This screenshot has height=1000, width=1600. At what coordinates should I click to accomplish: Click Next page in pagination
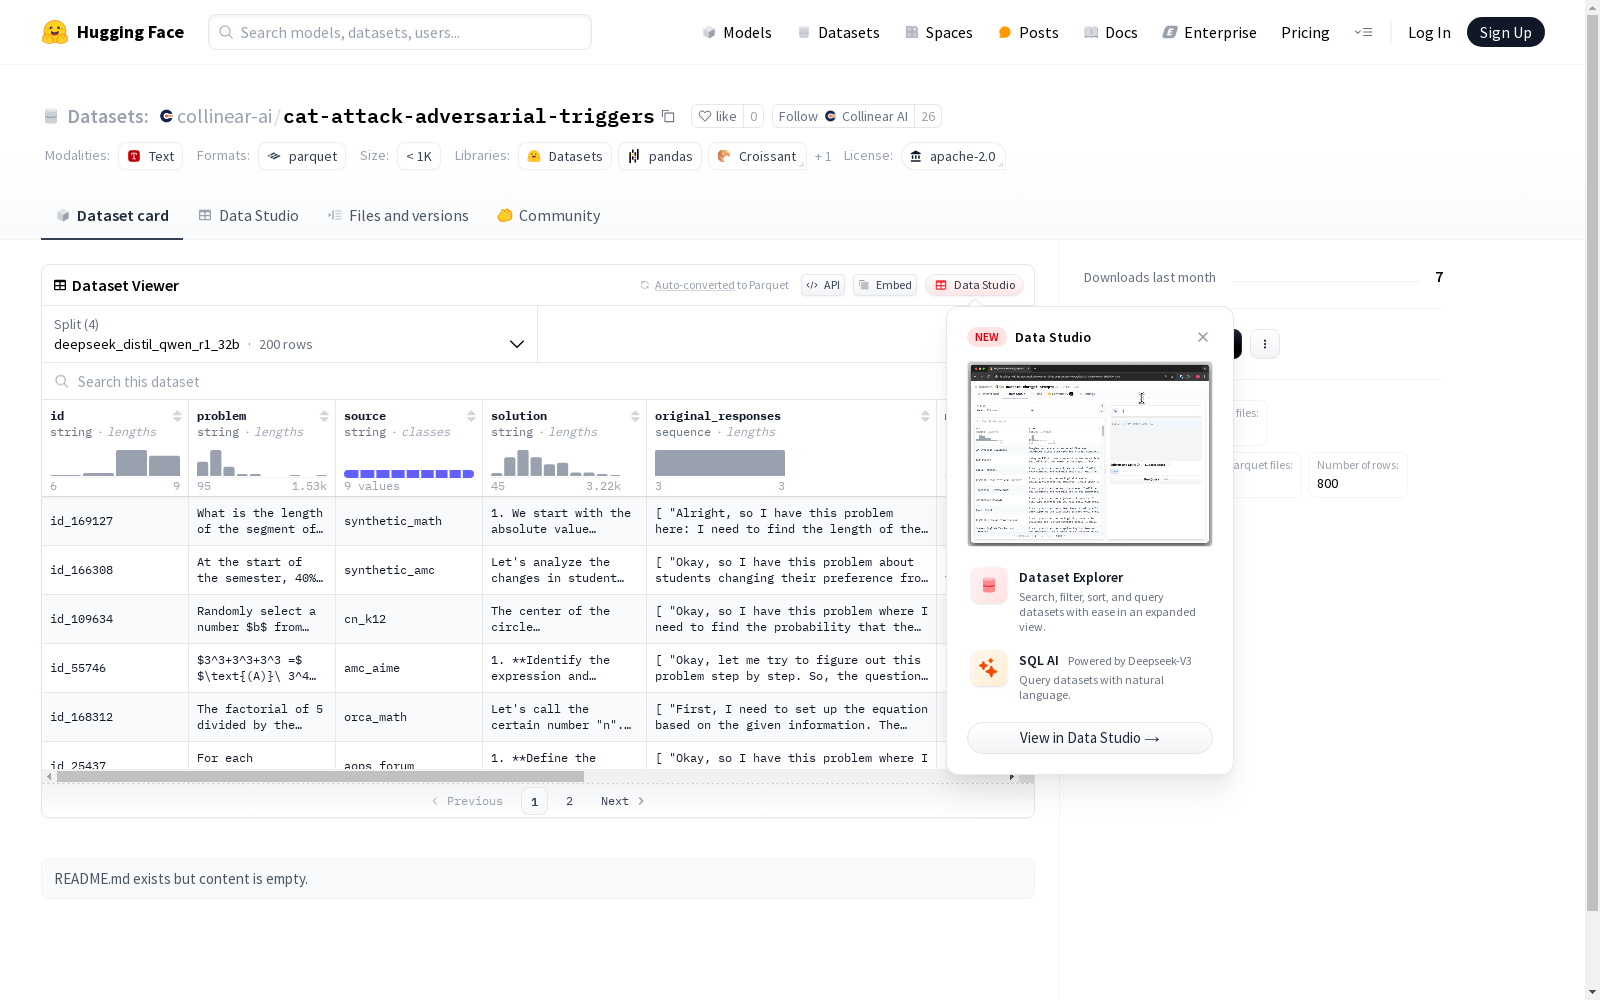pos(623,801)
